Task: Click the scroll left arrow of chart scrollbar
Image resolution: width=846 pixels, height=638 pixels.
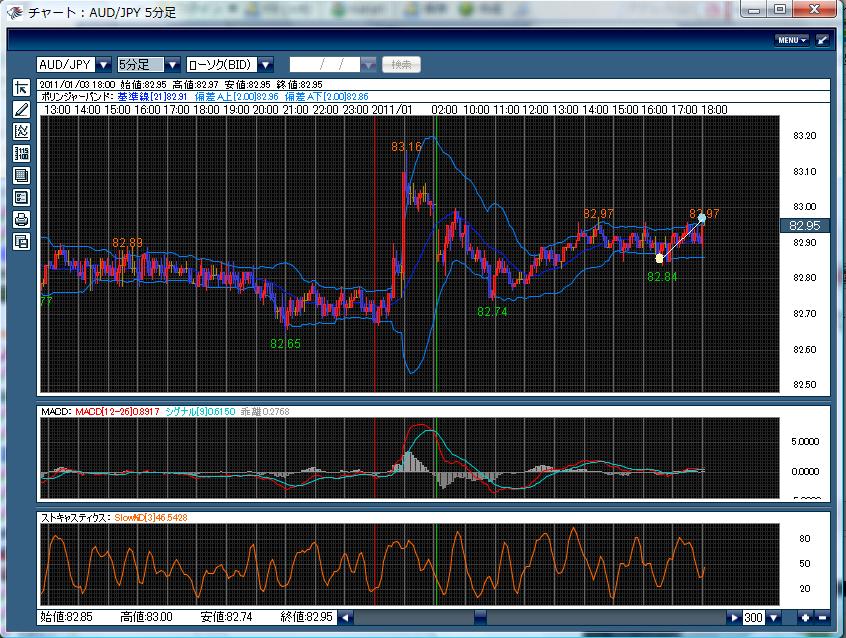Action: (346, 617)
